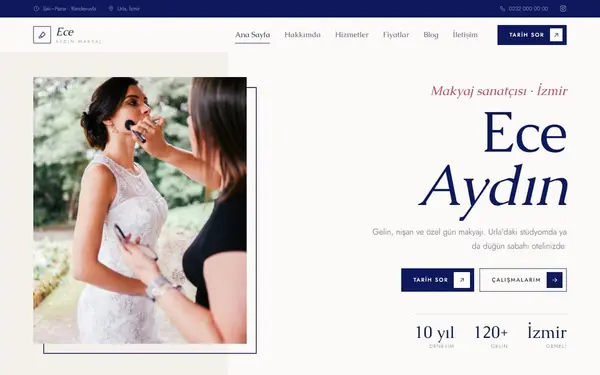Open the Hizmetler menu item
The width and height of the screenshot is (600, 375).
click(352, 35)
